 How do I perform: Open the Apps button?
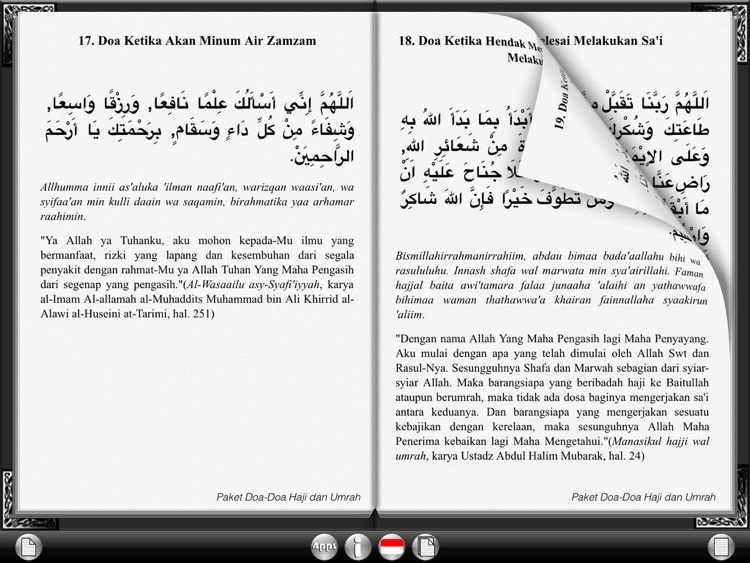coord(324,546)
